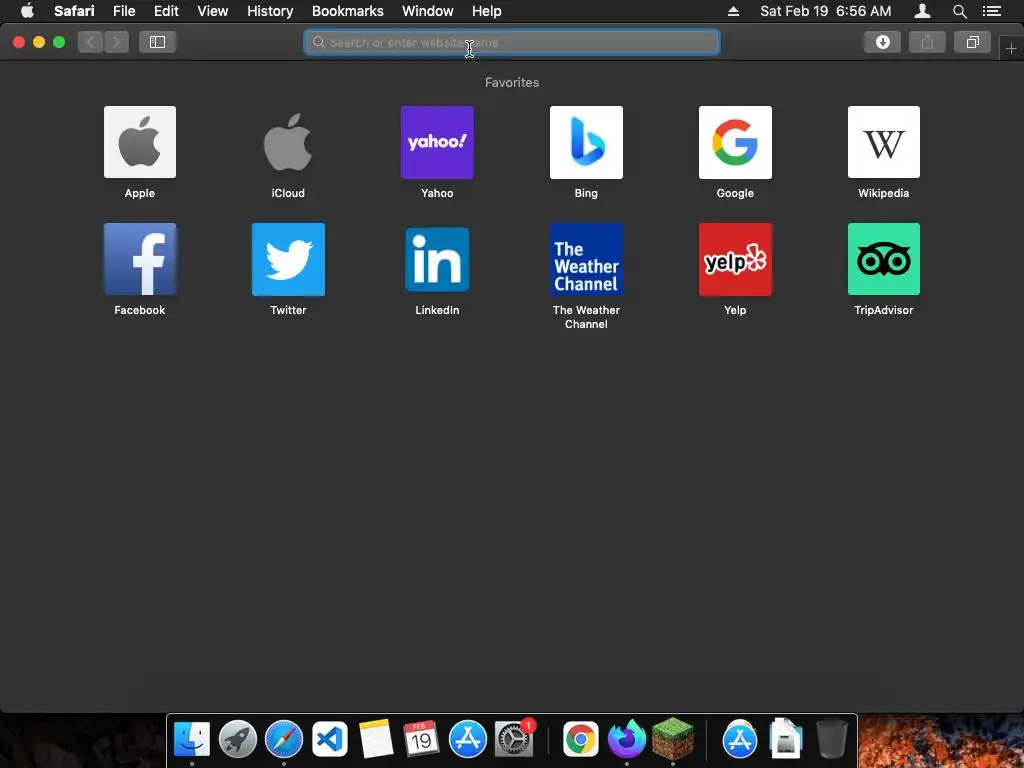Open the Google favorite tile
Screen dimensions: 1024x768
(x=735, y=142)
